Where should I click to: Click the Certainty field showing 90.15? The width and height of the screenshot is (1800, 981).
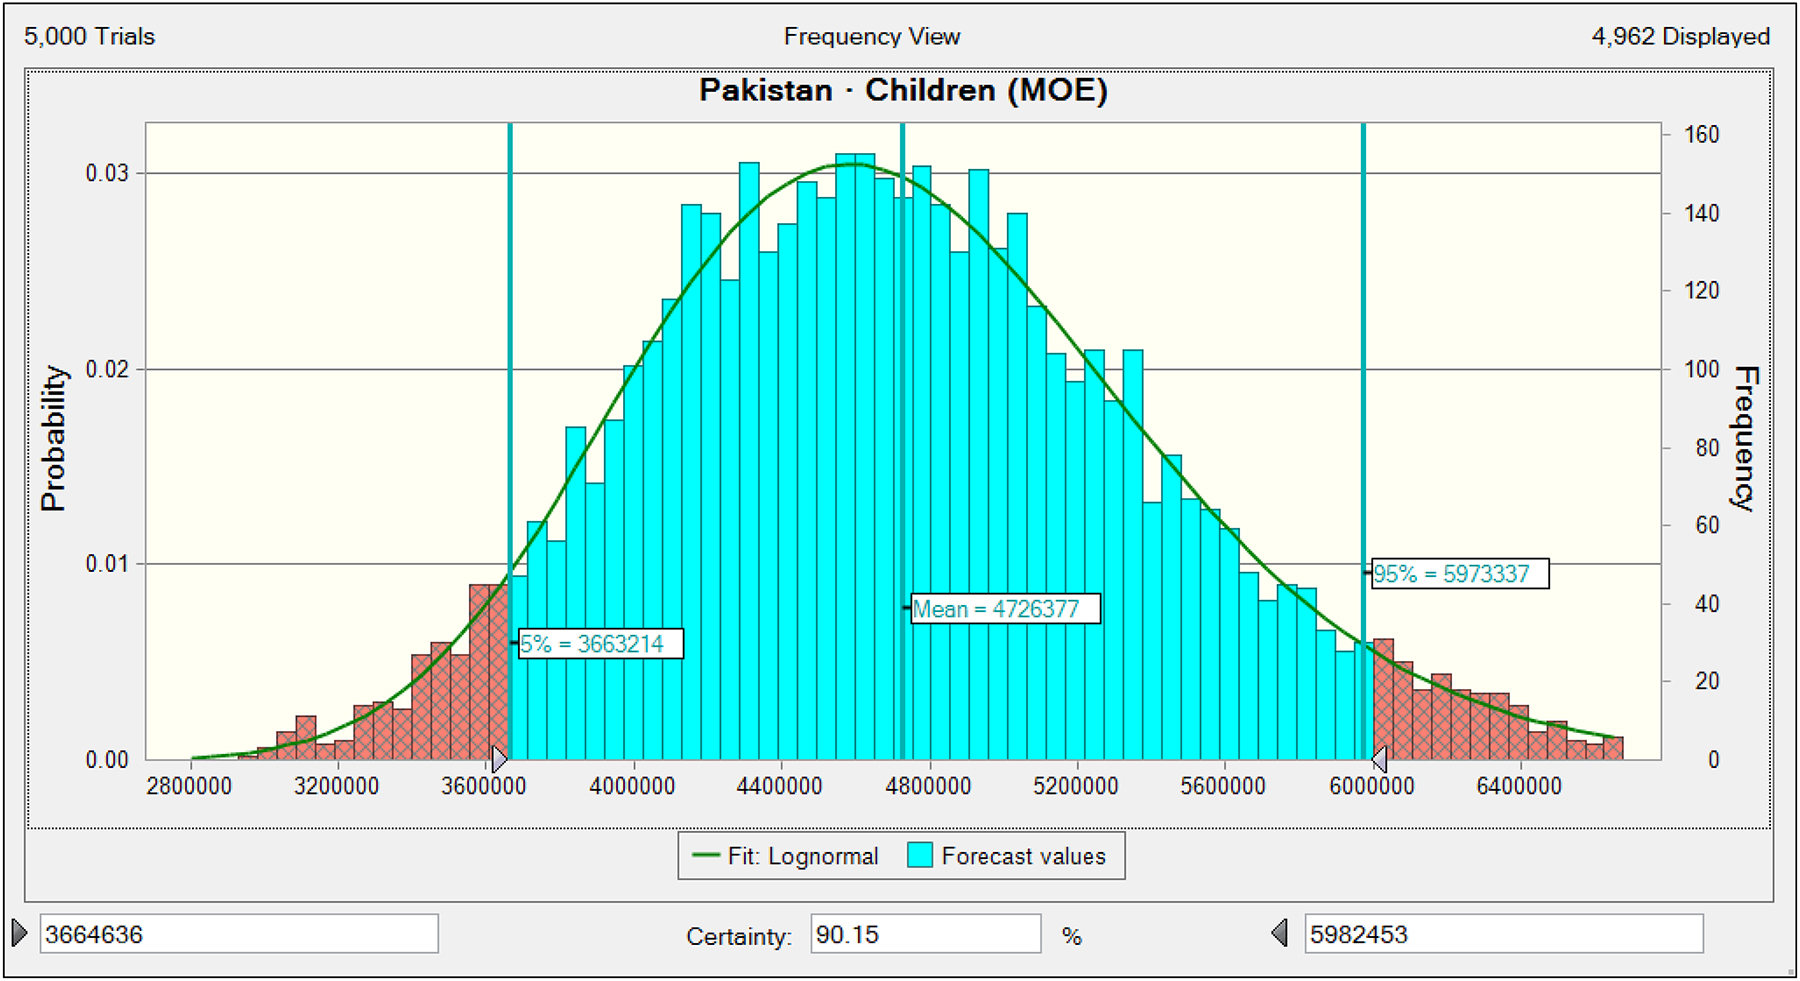(x=924, y=934)
